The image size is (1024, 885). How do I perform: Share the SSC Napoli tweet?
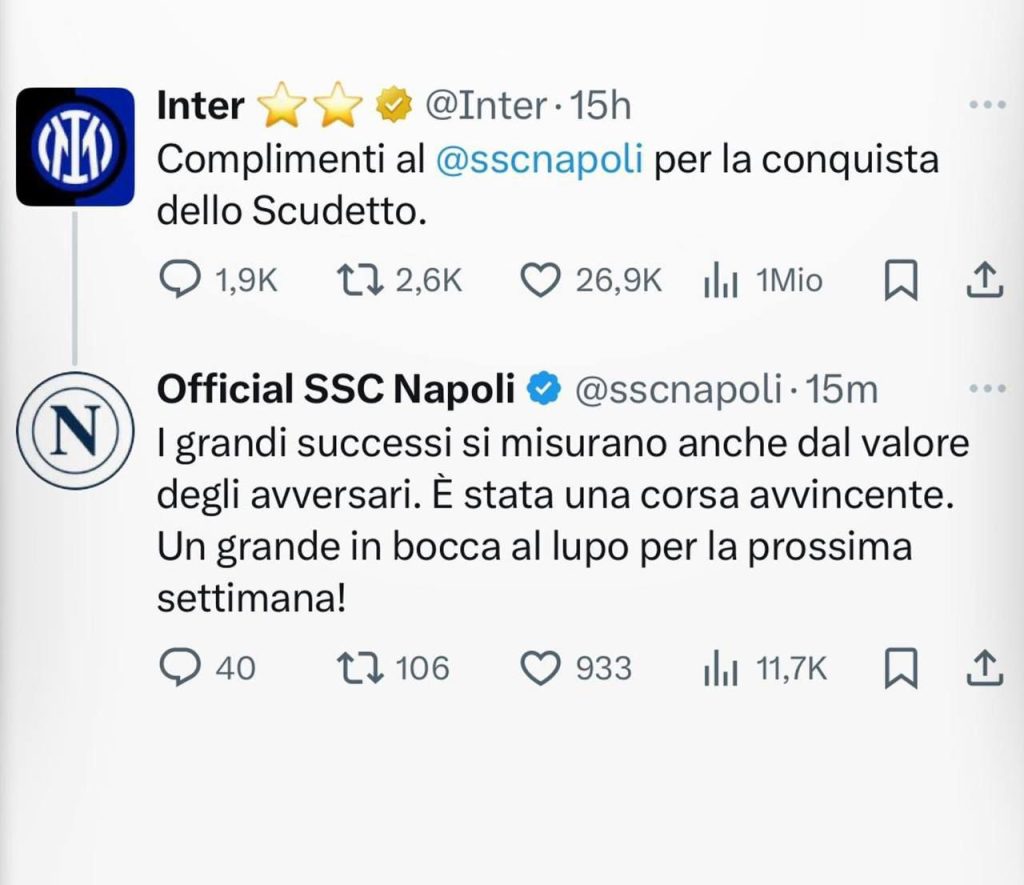(x=983, y=667)
